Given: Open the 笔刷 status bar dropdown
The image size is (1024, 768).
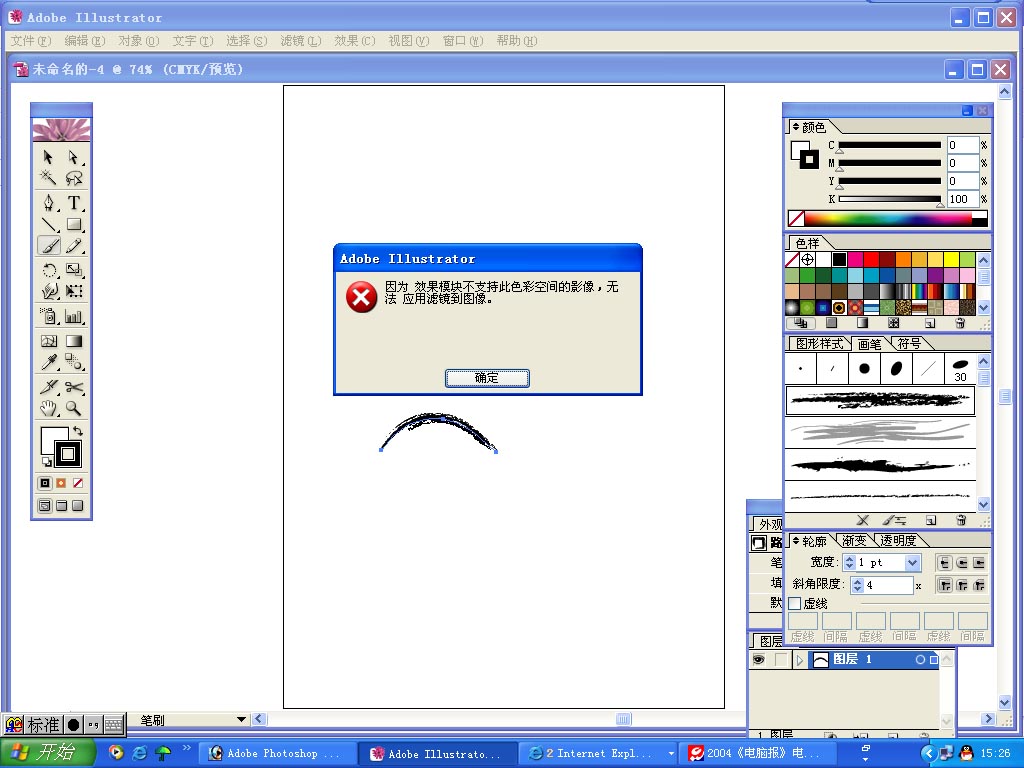Looking at the screenshot, I should [241, 720].
